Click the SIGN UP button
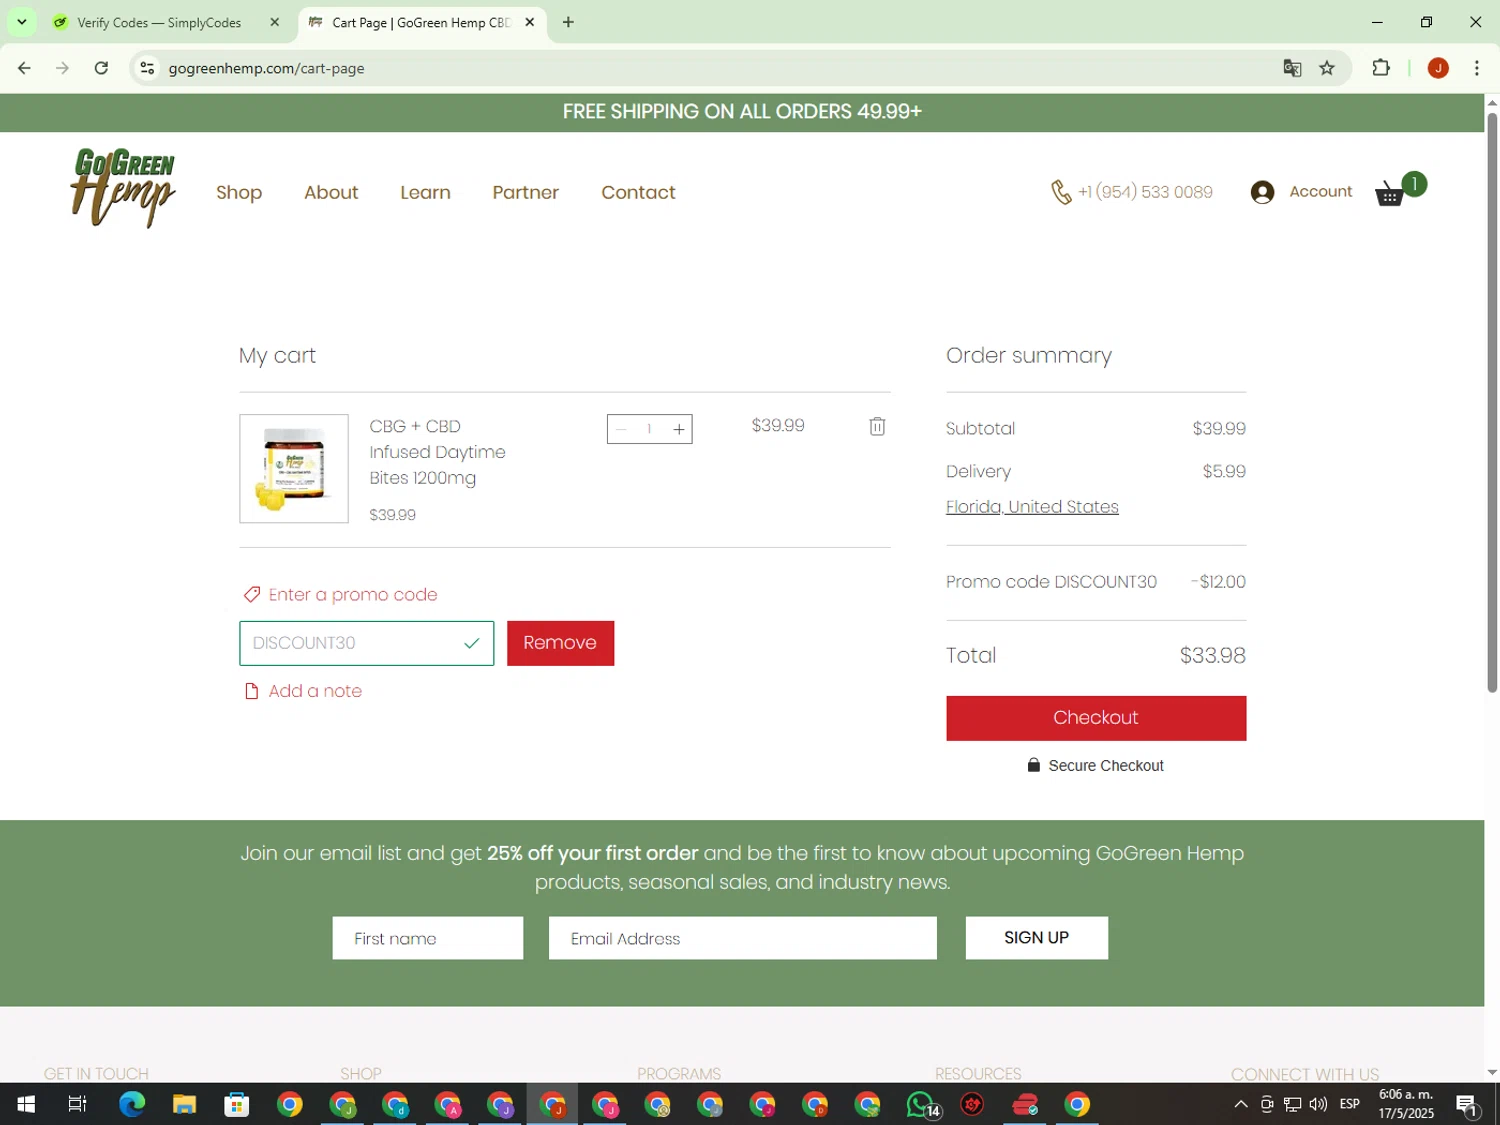 (1036, 938)
